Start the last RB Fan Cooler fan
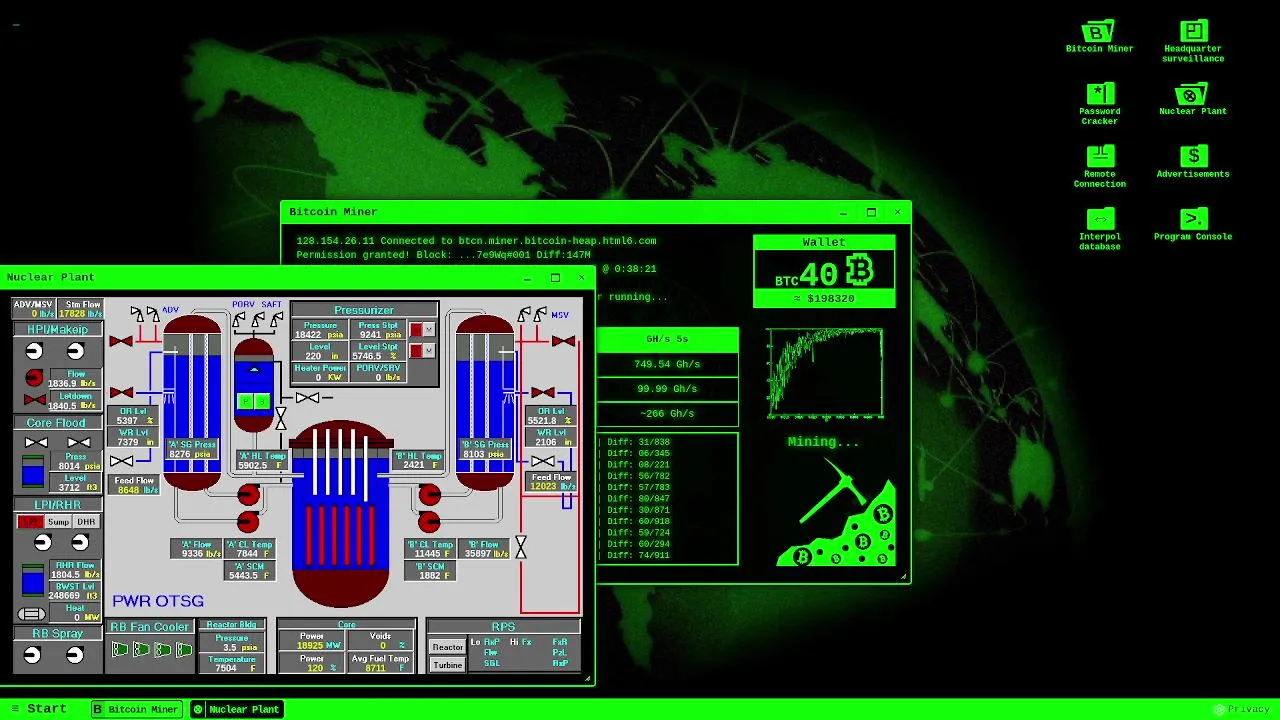Viewport: 1280px width, 720px height. tap(184, 649)
